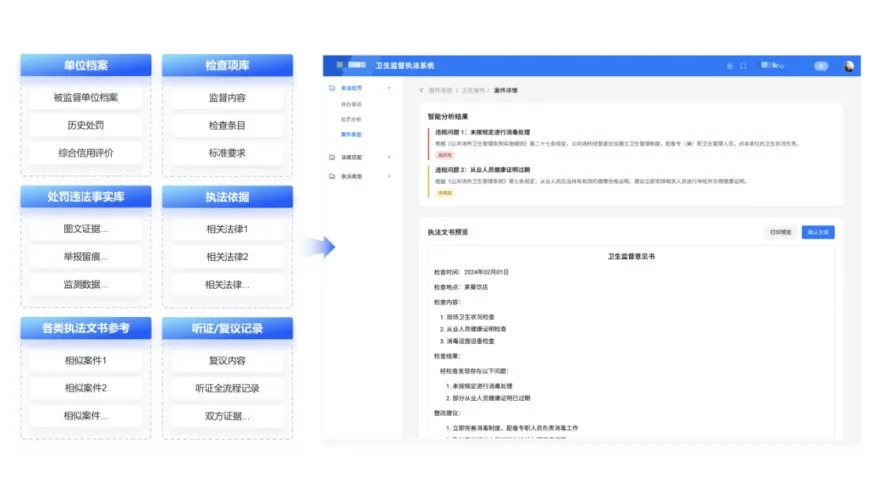Viewport: 873px width, 487px height.
Task: Click the 被监督单位档案 card
Action: (86, 97)
